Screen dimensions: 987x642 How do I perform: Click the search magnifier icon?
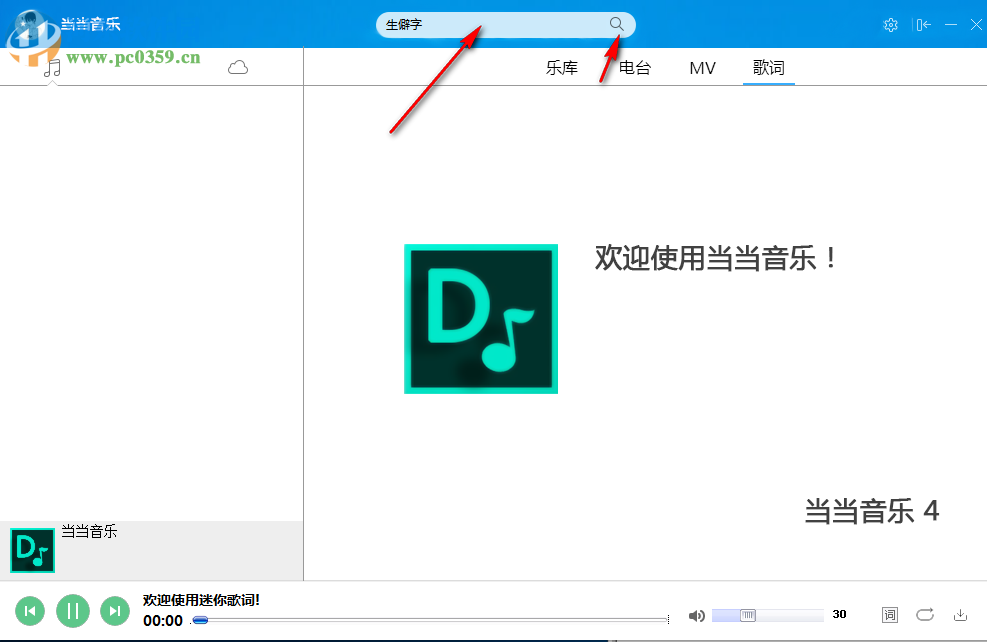[x=616, y=24]
